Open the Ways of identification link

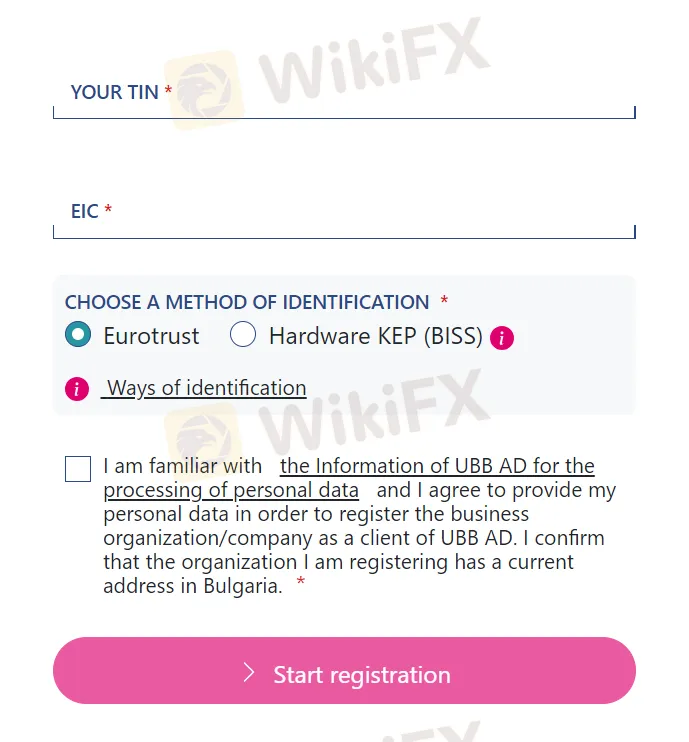click(206, 388)
